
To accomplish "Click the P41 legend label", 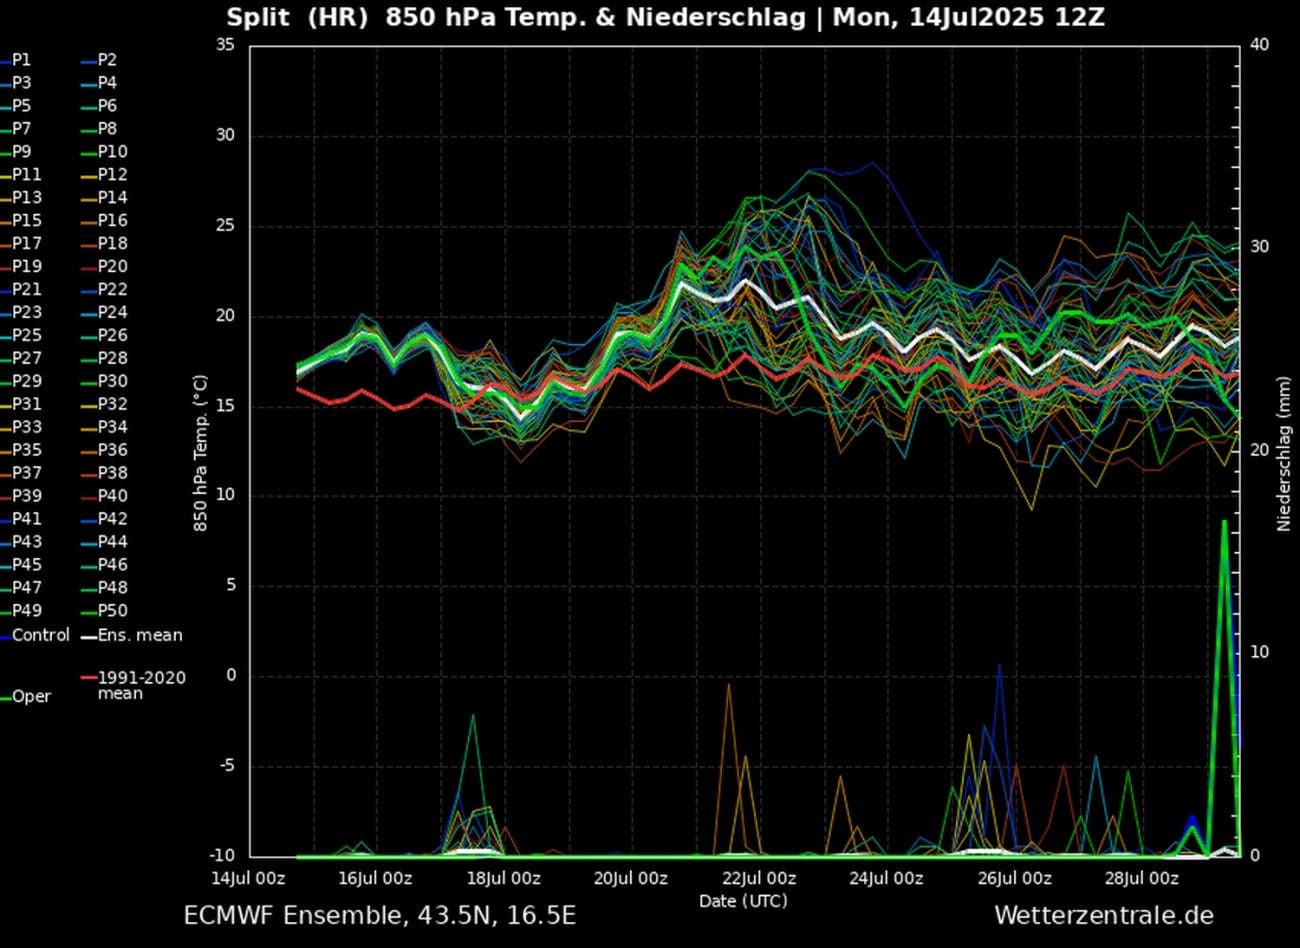I will pyautogui.click(x=26, y=519).
